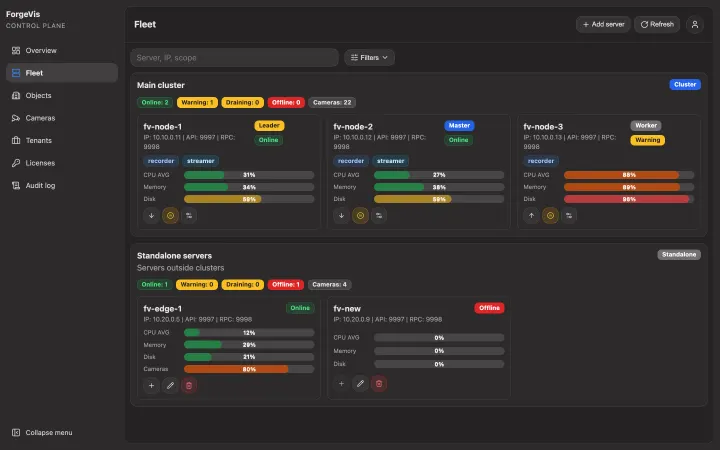Click the Standalone Online: 1 badge
Image resolution: width=720 pixels, height=450 pixels.
[x=155, y=285]
